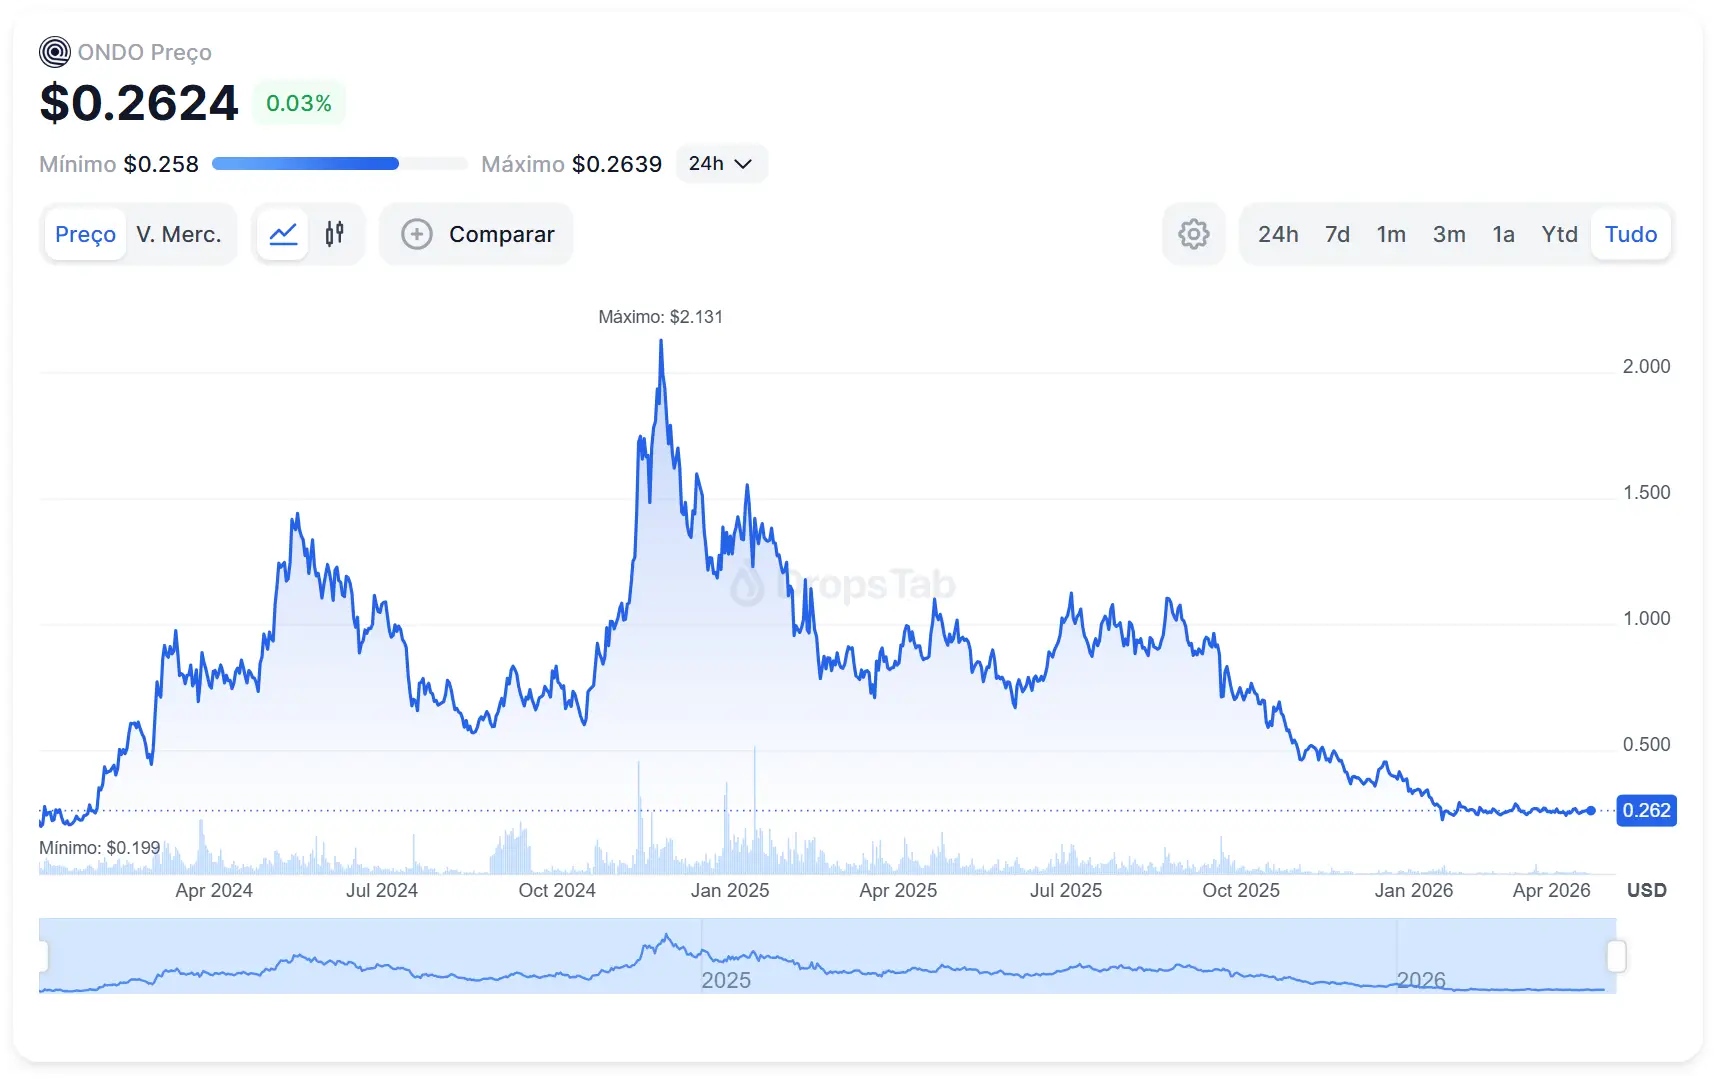Switch to candlestick chart view
Viewport: 1717px width, 1079px height.
click(x=335, y=234)
